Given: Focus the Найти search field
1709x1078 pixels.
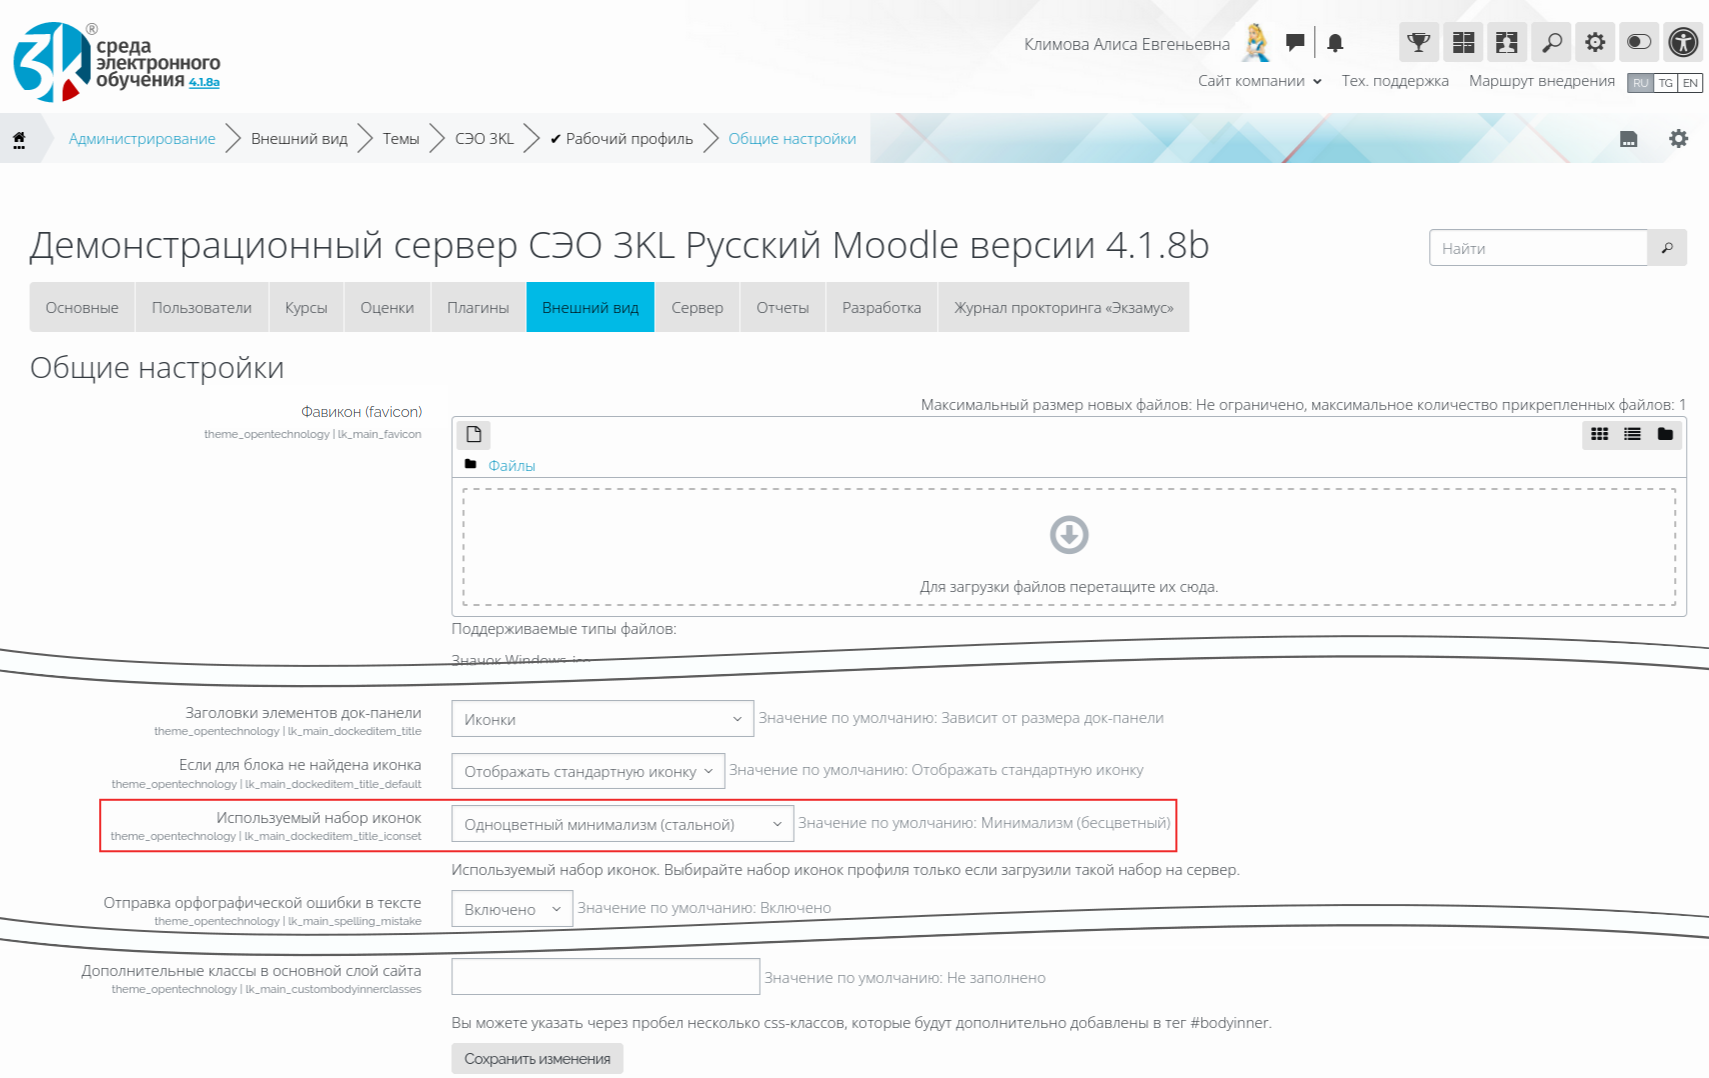Looking at the screenshot, I should click(x=1538, y=248).
